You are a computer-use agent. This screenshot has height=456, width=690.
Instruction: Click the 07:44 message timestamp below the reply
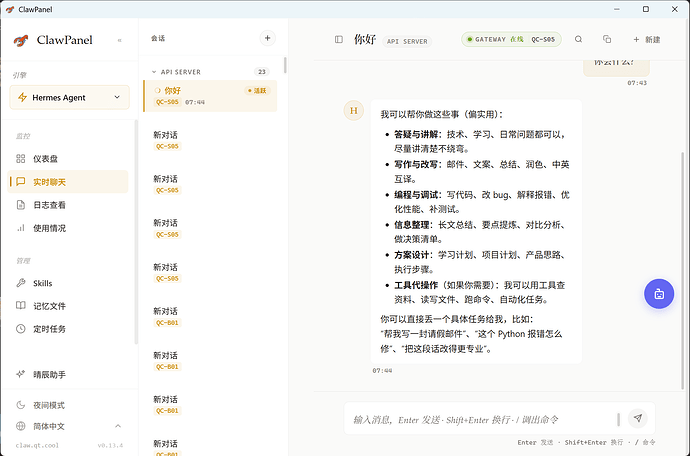point(382,371)
